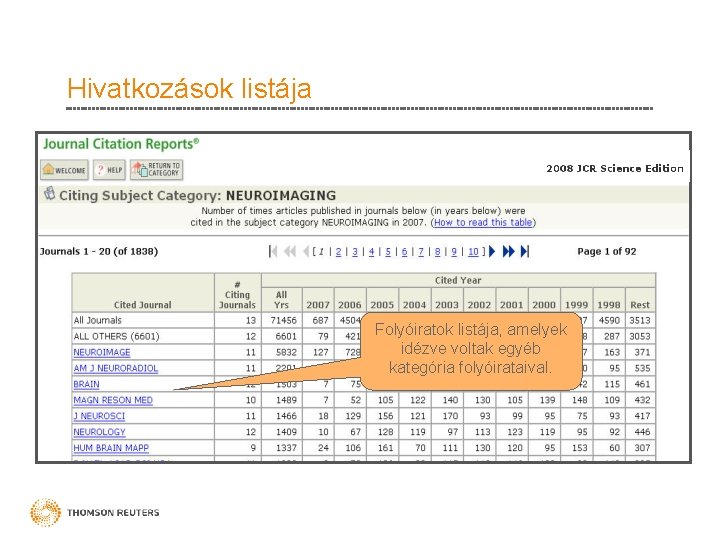Screen dimensions: 720x540
Task: Go to first page arrow
Action: pos(273,252)
